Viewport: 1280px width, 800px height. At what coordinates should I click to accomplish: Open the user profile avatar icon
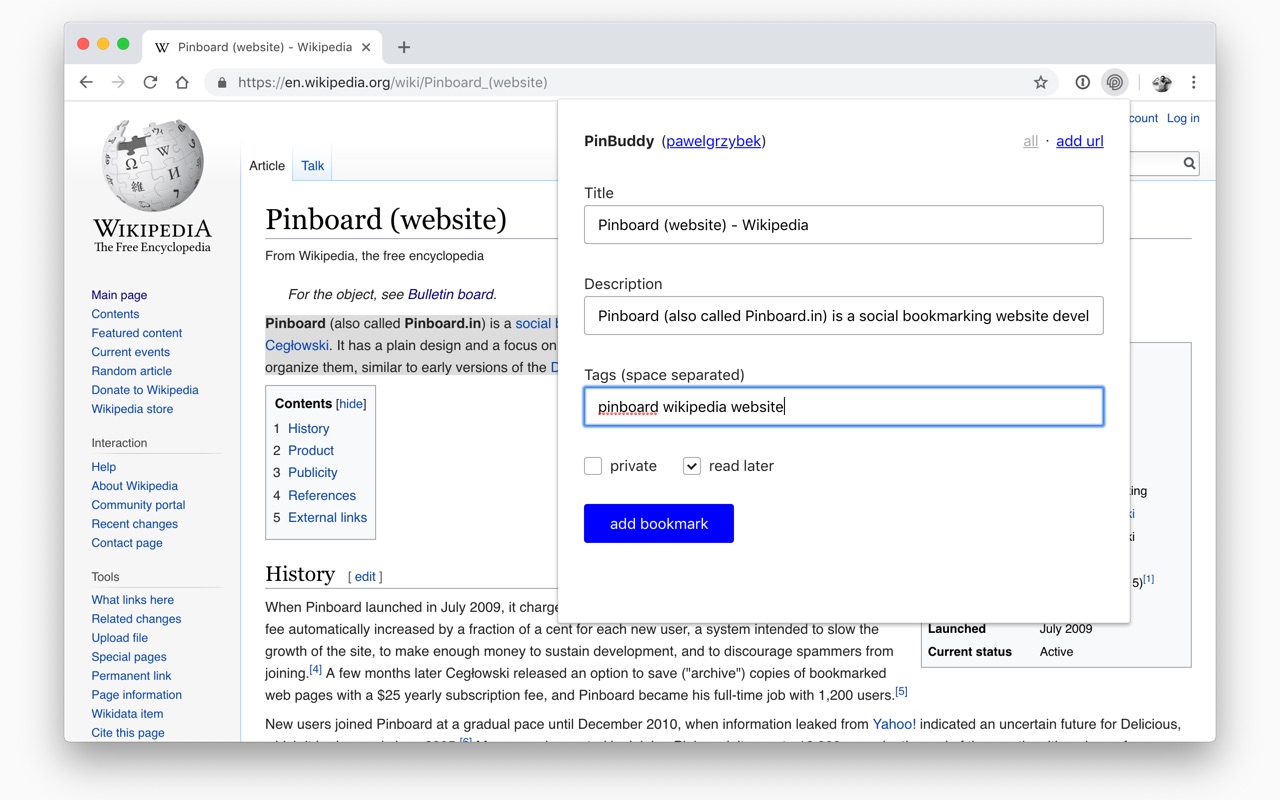1161,83
